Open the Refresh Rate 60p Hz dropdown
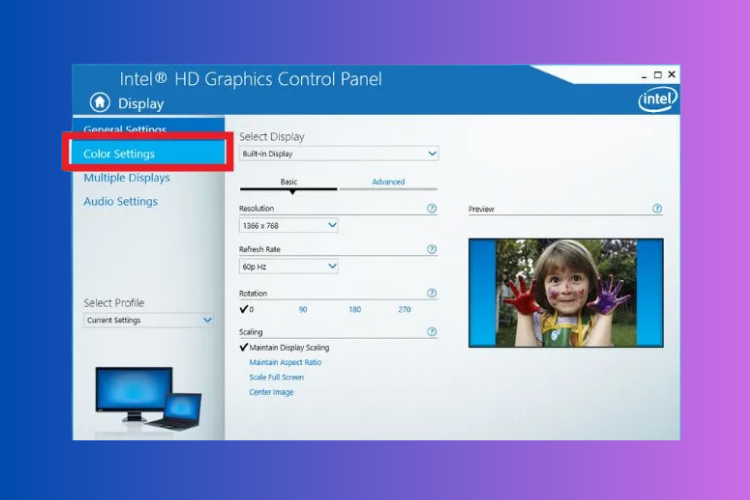This screenshot has width=750, height=500. tap(288, 267)
